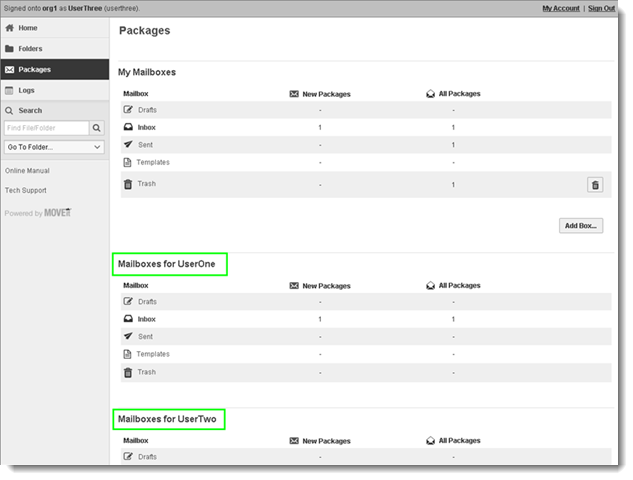Open Drafts mailbox under My Mailboxes
The height and width of the screenshot is (480, 633).
pyautogui.click(x=147, y=110)
